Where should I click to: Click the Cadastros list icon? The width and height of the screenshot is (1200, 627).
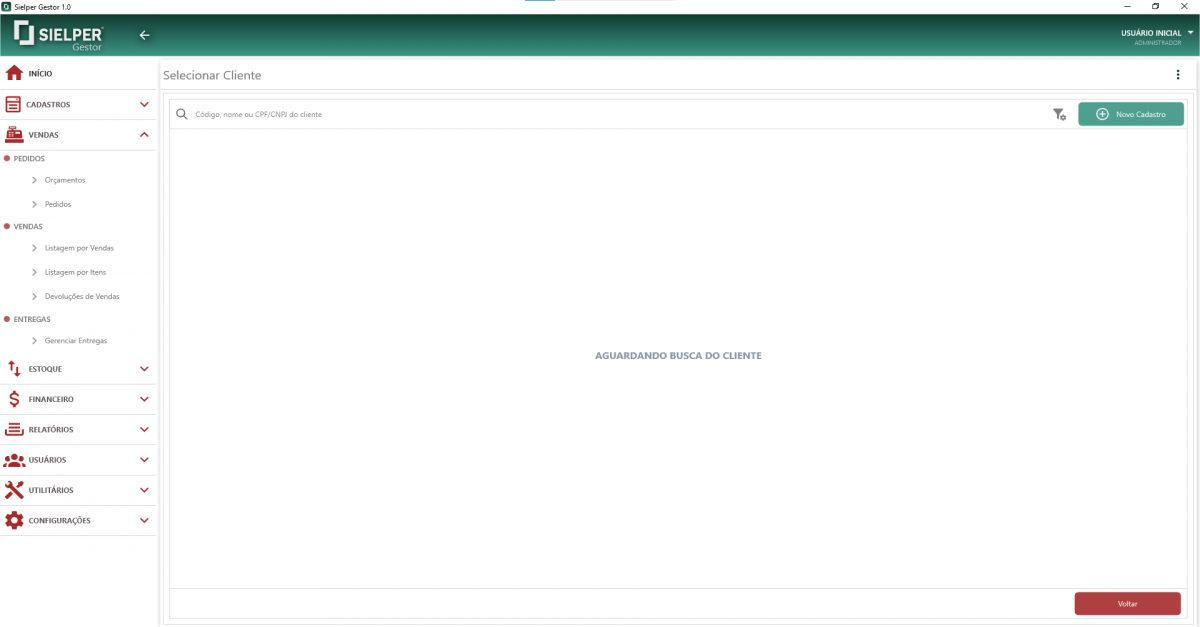13,104
